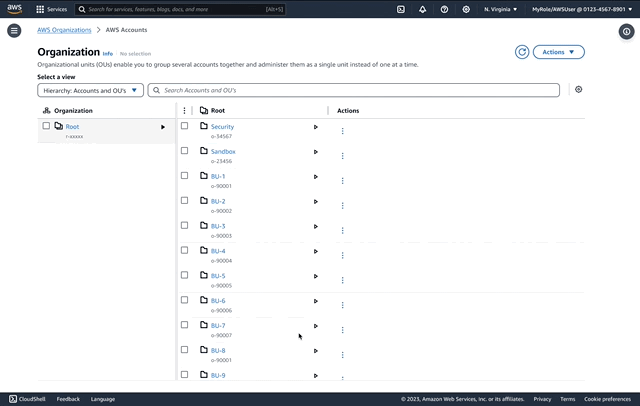640x406 pixels.
Task: Open Terms in the footer
Action: [567, 399]
